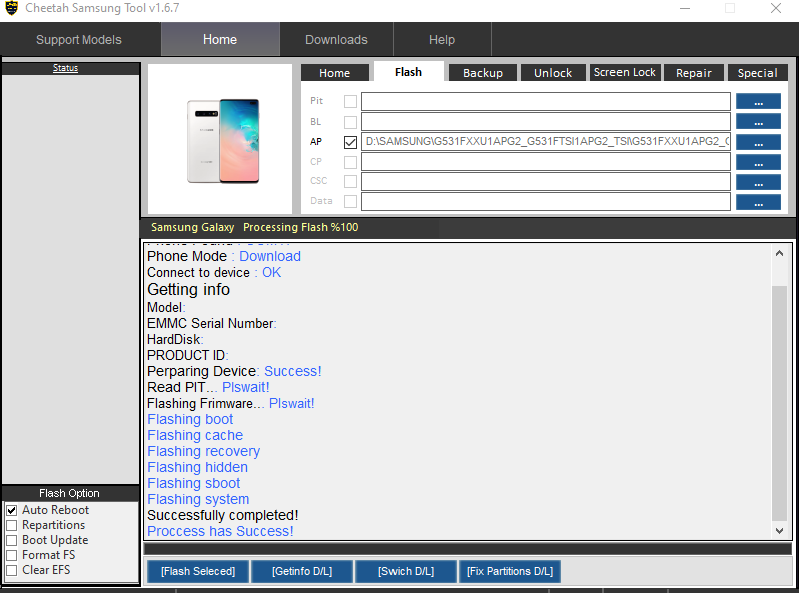
Task: Open the Support Models menu
Action: pos(79,40)
